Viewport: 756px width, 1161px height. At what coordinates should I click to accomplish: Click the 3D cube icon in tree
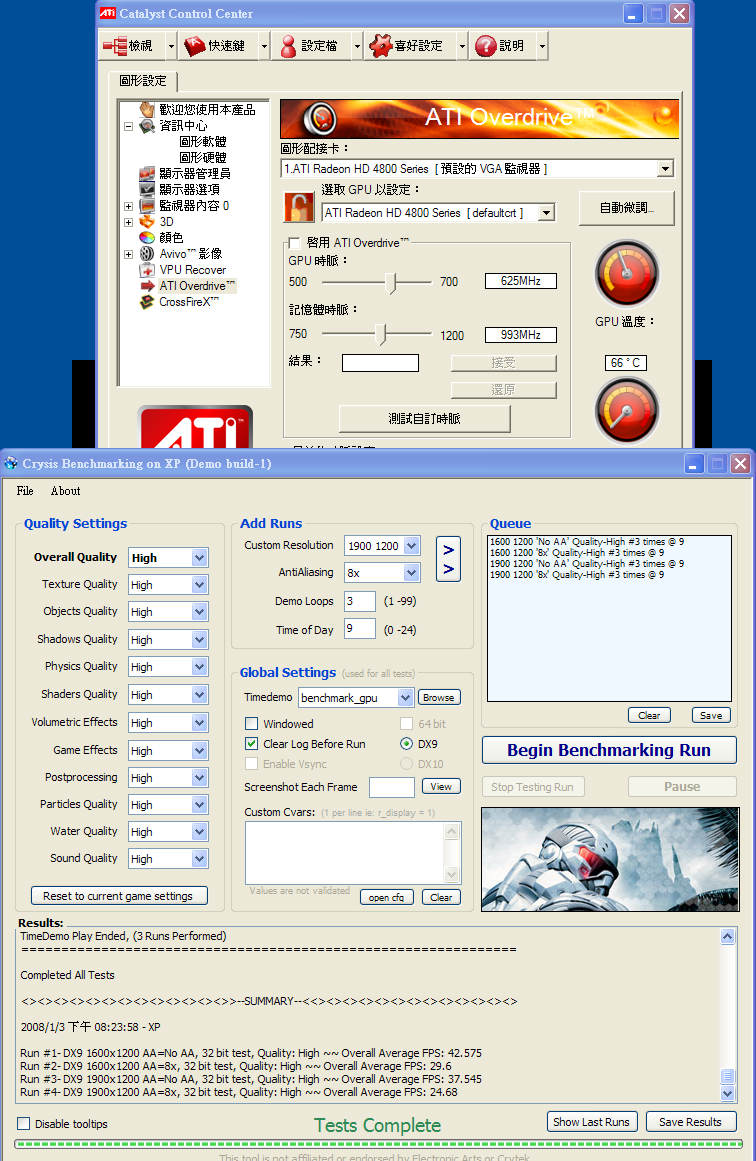pos(148,222)
